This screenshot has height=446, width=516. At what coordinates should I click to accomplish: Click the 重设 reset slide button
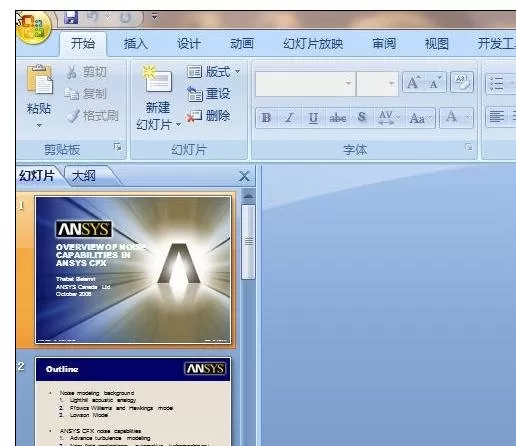(x=209, y=94)
